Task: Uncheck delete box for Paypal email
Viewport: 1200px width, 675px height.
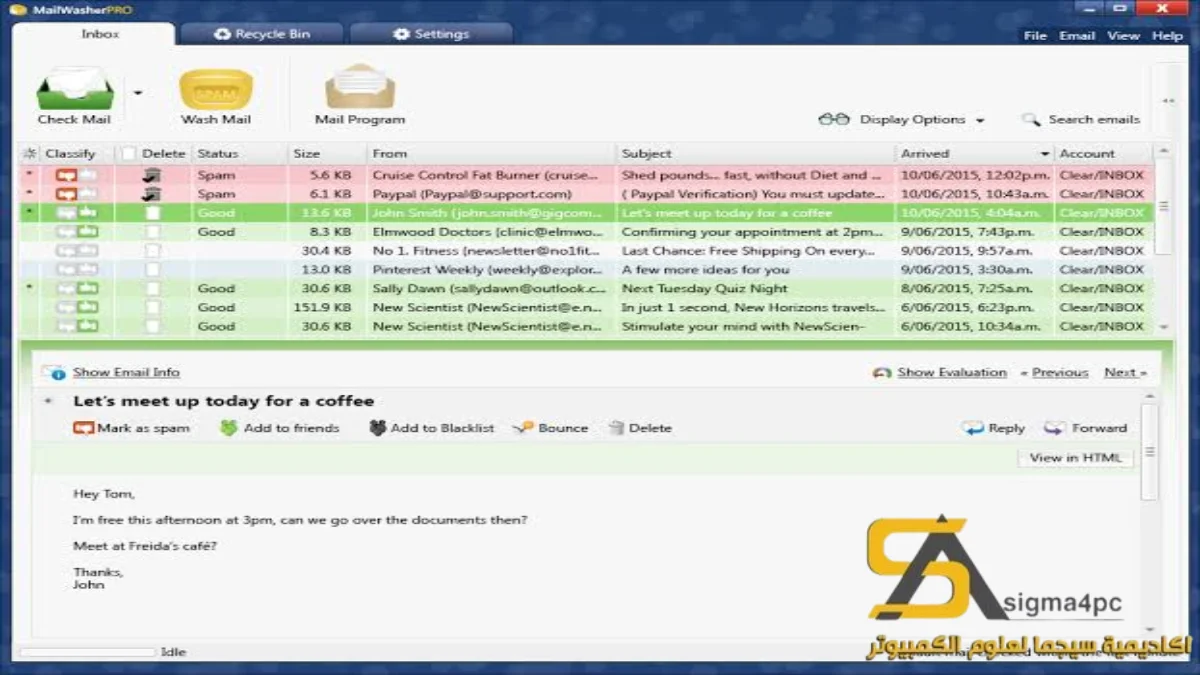Action: tap(152, 194)
